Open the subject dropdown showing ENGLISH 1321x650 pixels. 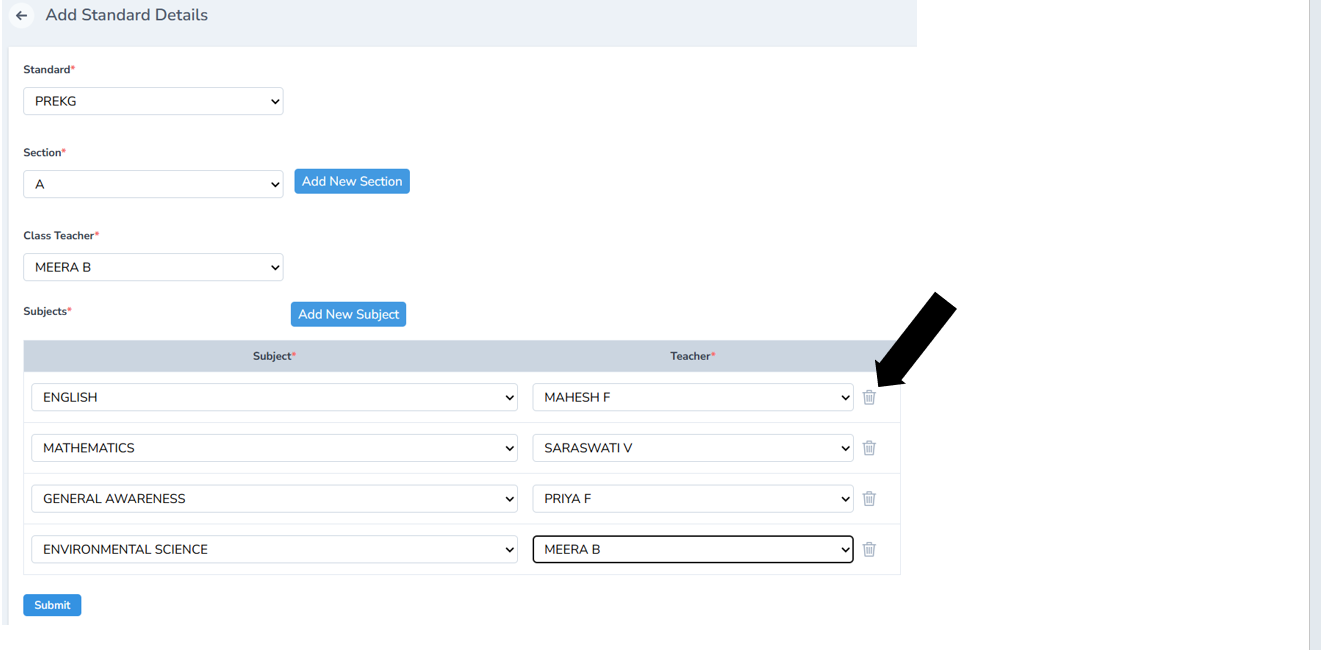coord(274,397)
